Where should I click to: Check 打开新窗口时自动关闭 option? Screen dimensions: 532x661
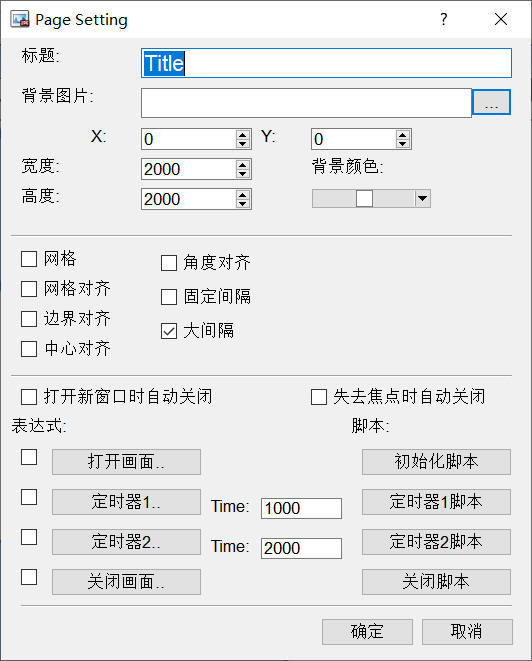pyautogui.click(x=29, y=397)
